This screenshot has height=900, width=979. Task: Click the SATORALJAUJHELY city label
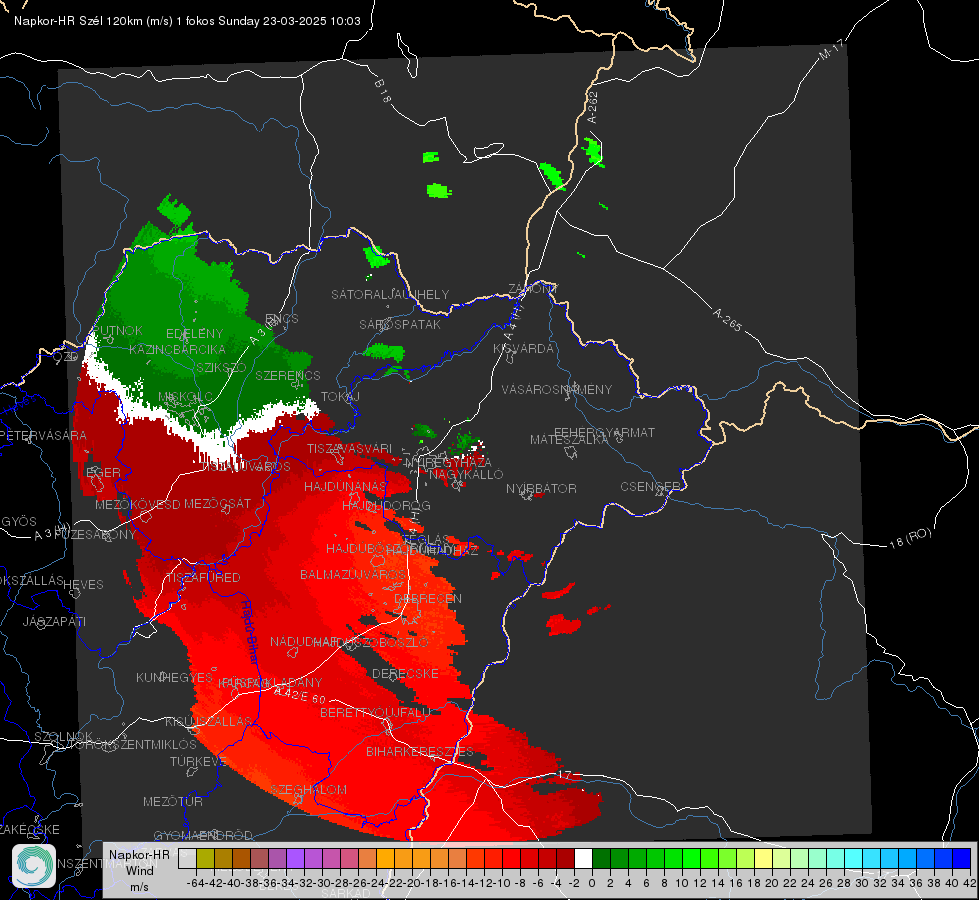[390, 294]
